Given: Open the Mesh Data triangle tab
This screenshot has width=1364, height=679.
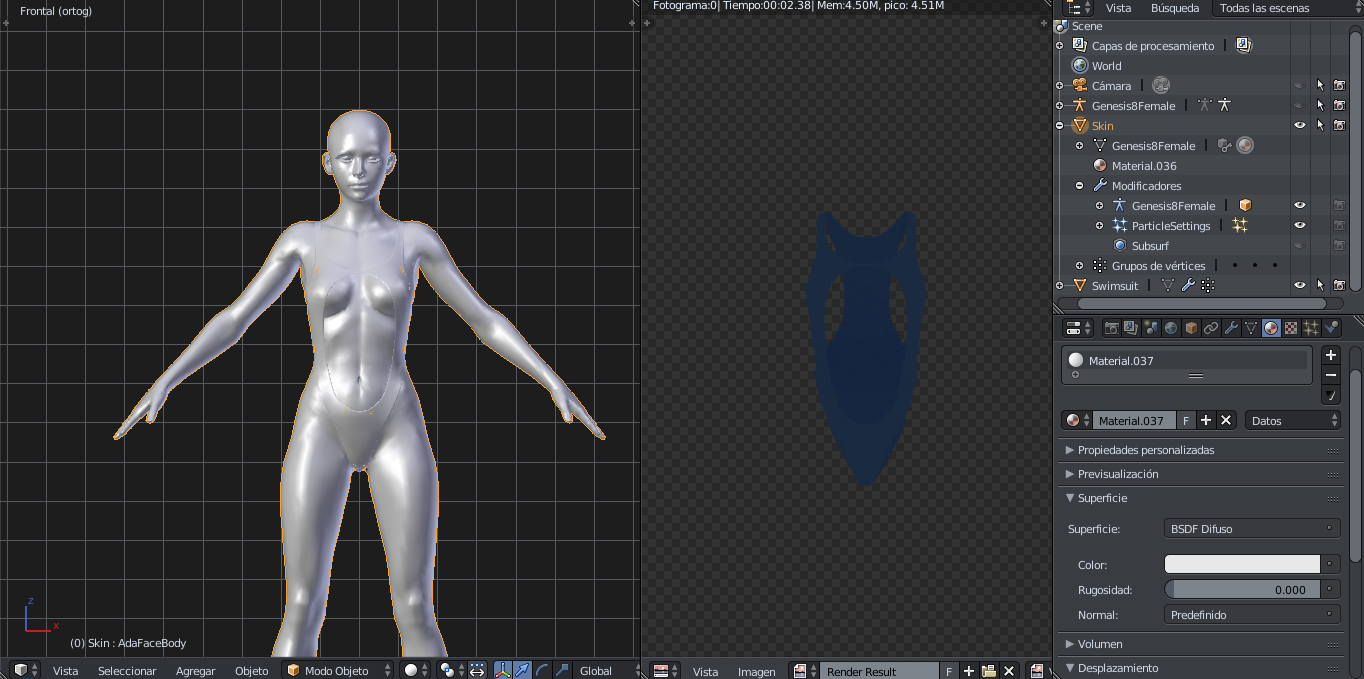Looking at the screenshot, I should (x=1251, y=328).
